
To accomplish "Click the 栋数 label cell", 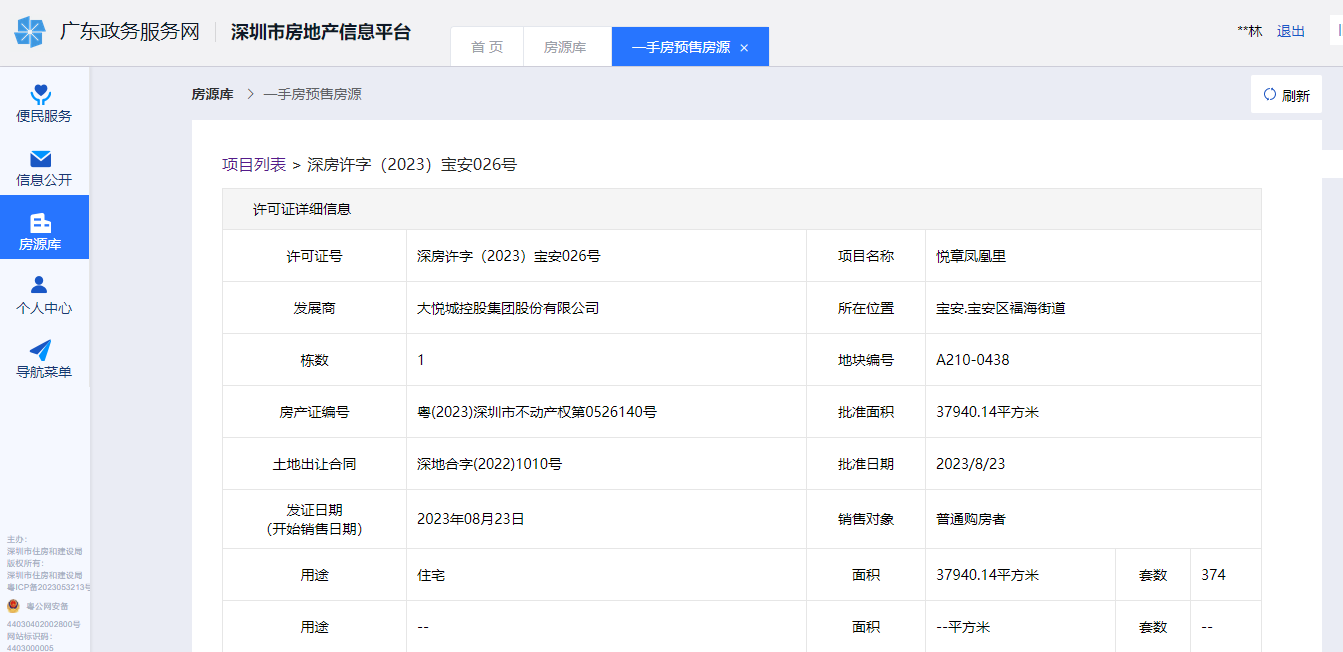I will pyautogui.click(x=314, y=360).
